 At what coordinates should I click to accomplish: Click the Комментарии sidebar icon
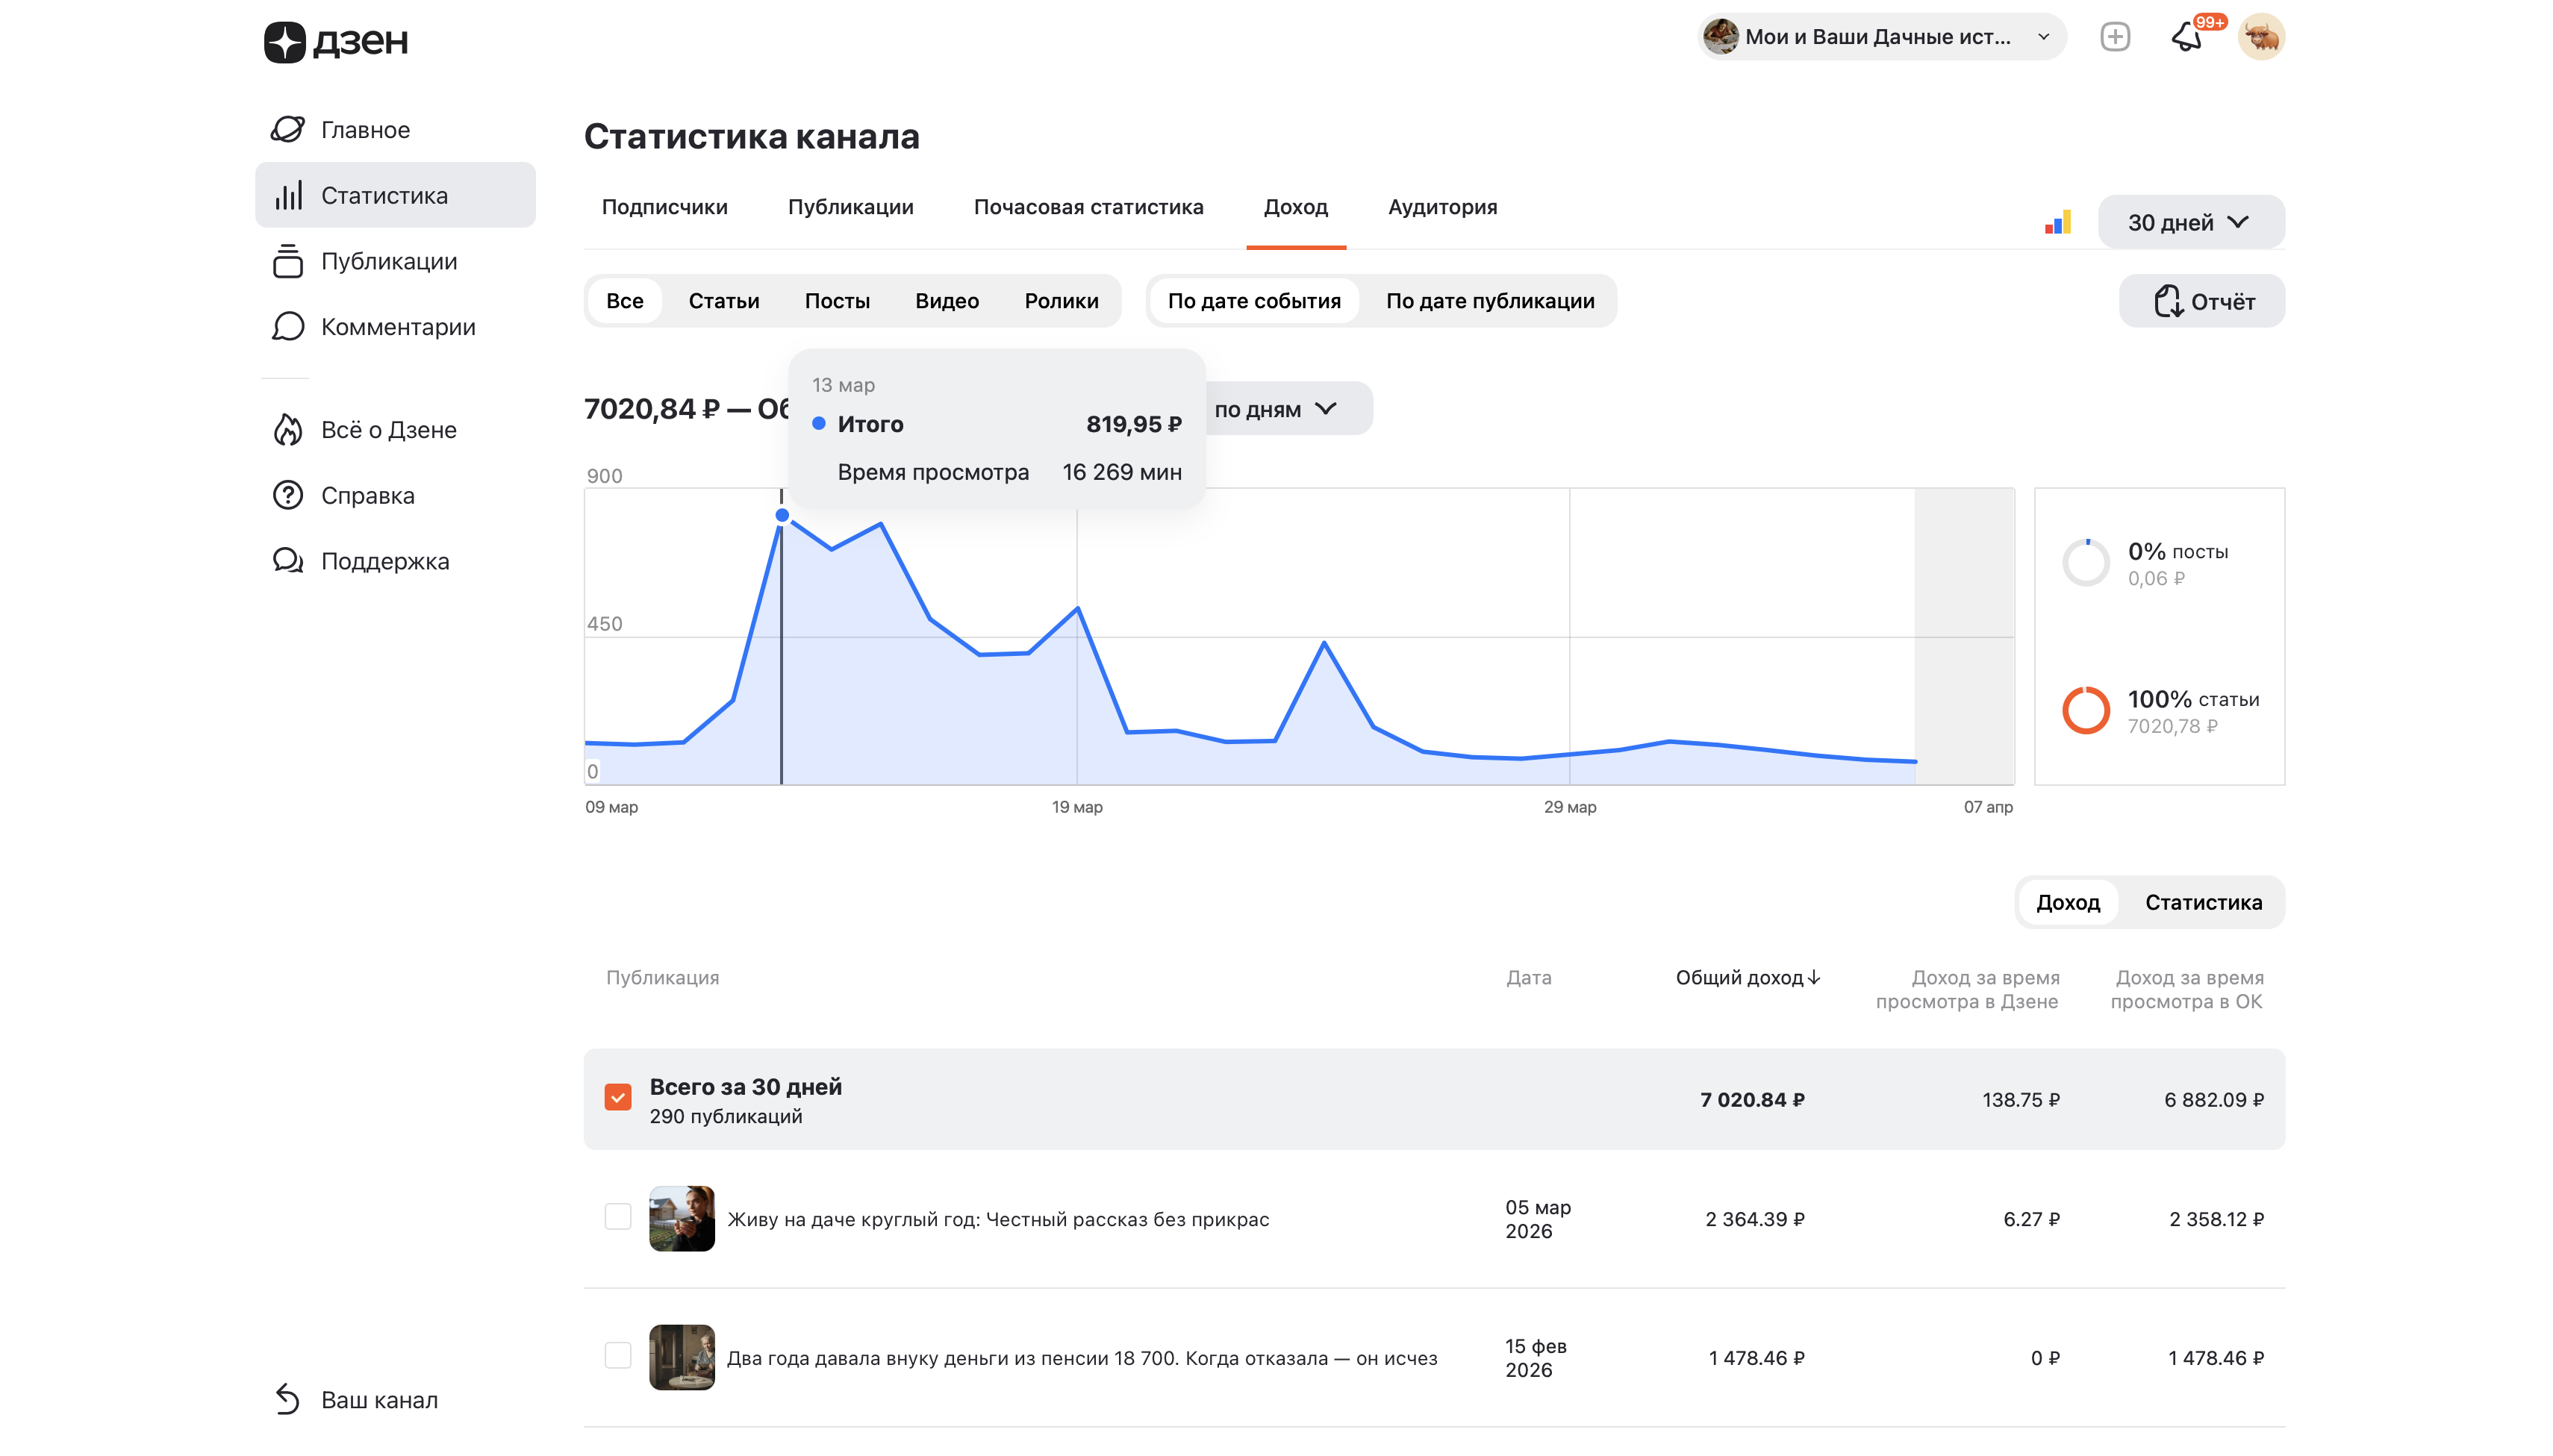288,327
